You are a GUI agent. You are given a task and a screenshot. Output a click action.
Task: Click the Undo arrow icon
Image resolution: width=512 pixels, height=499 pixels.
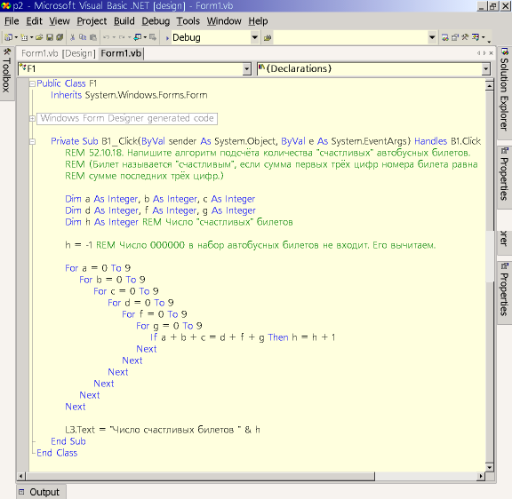106,37
